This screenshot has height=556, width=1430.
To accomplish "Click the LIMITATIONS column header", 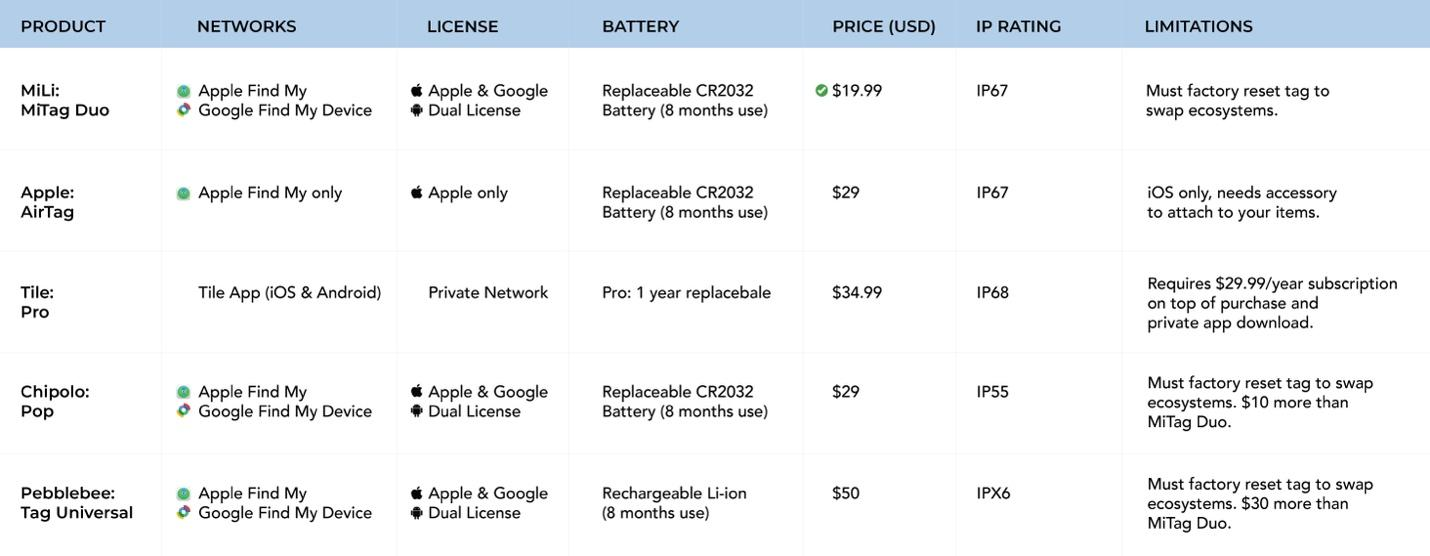I will point(1198,26).
